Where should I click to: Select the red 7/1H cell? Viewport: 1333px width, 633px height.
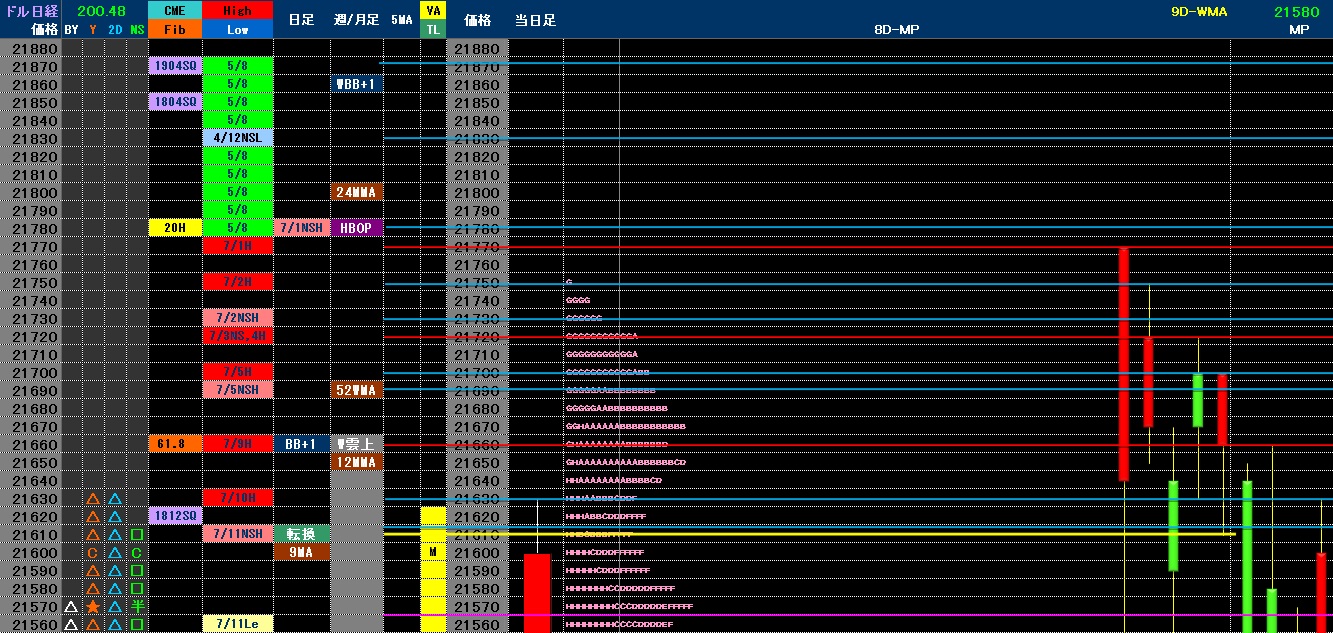point(238,246)
